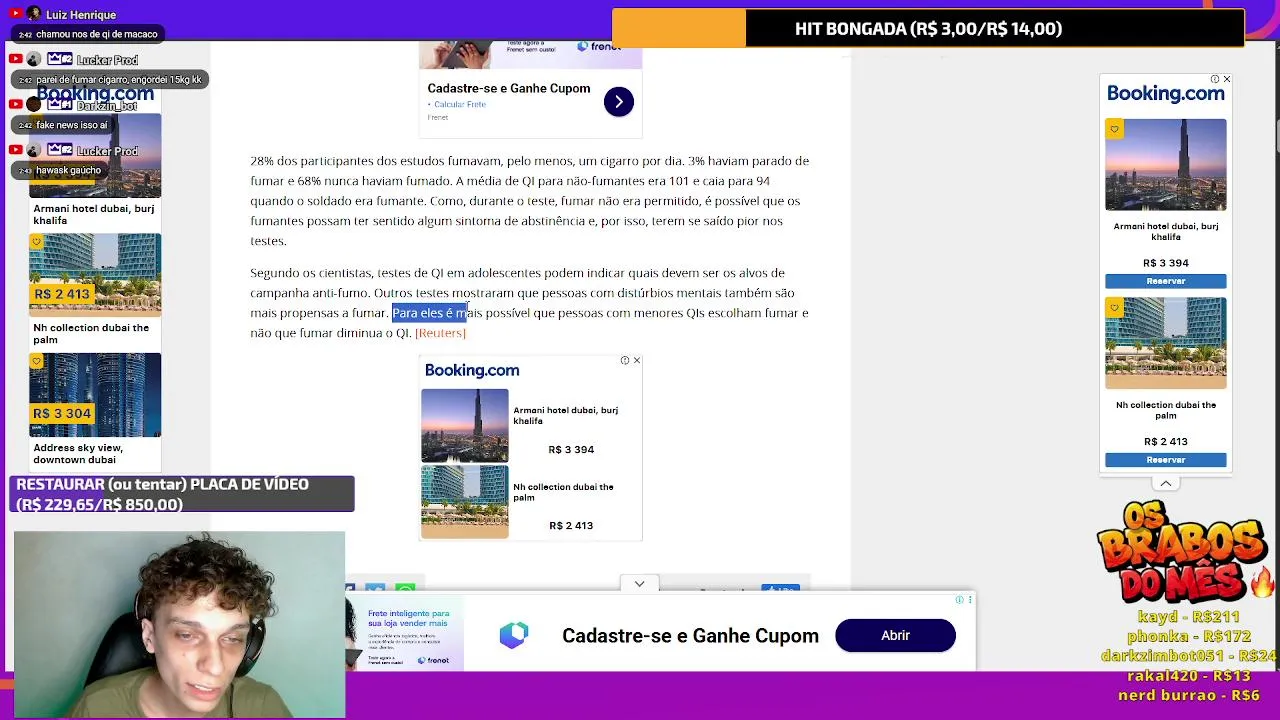Click the R$ 3 304 hotel image in left ad

[x=95, y=394]
